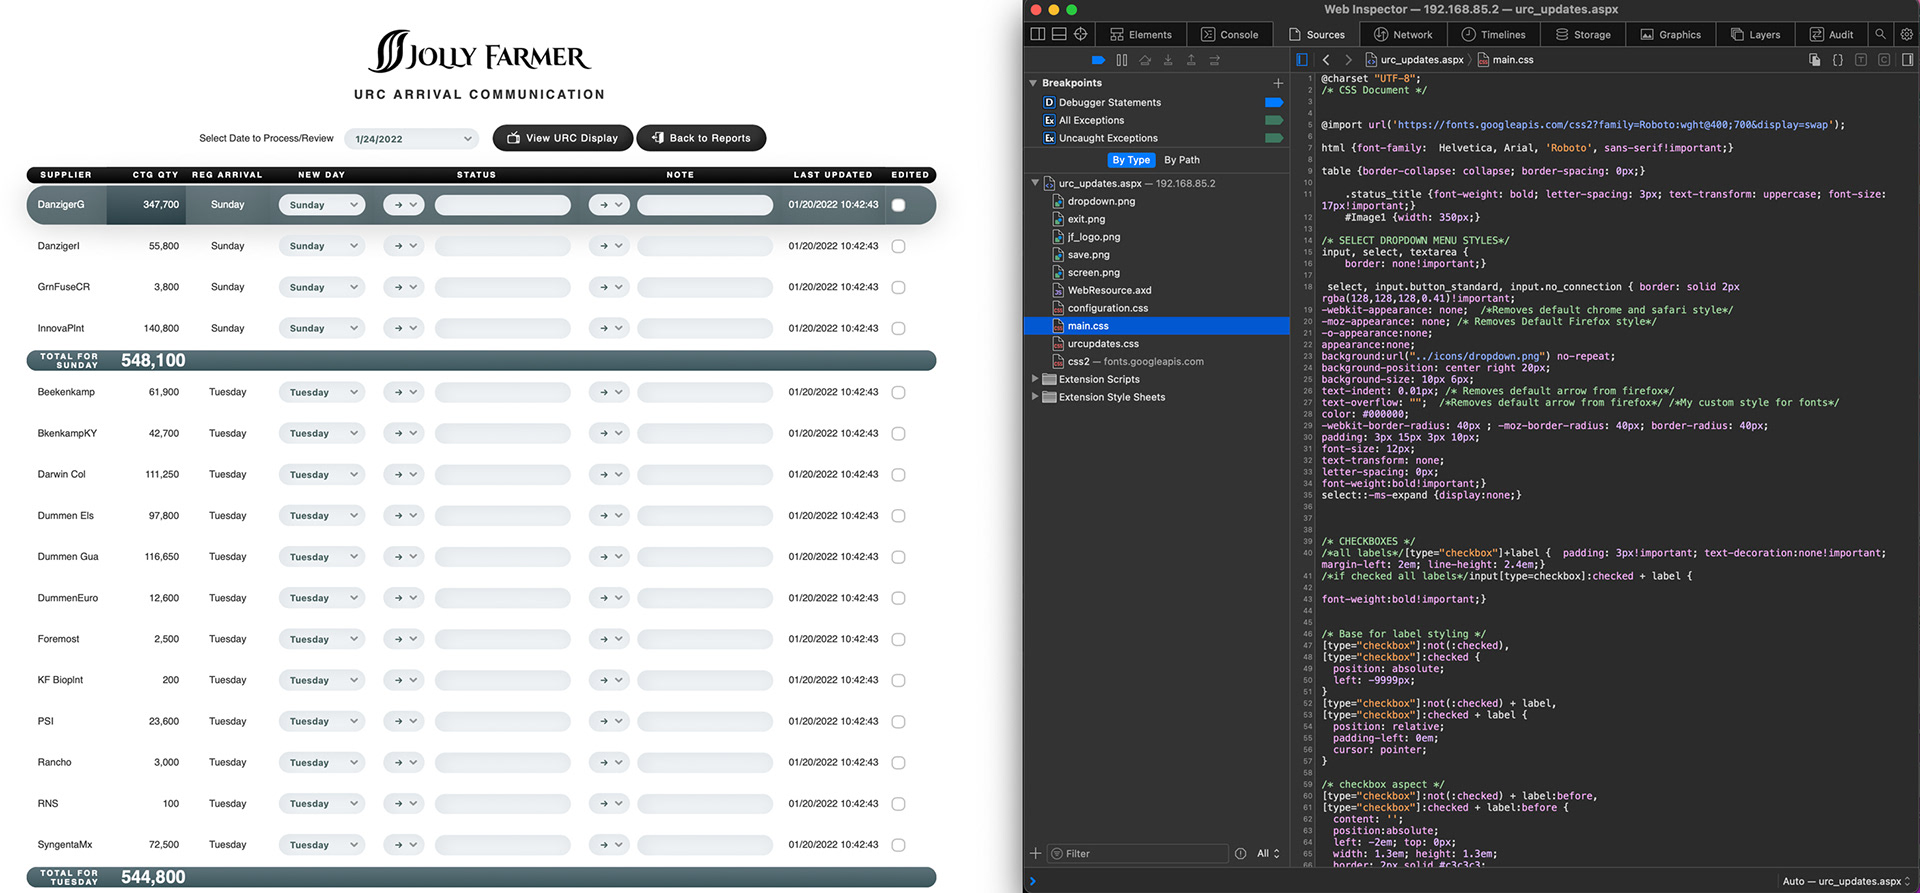Screen dimensions: 1920x893
Task: Show the details sidebar in Sources
Action: (x=1907, y=60)
